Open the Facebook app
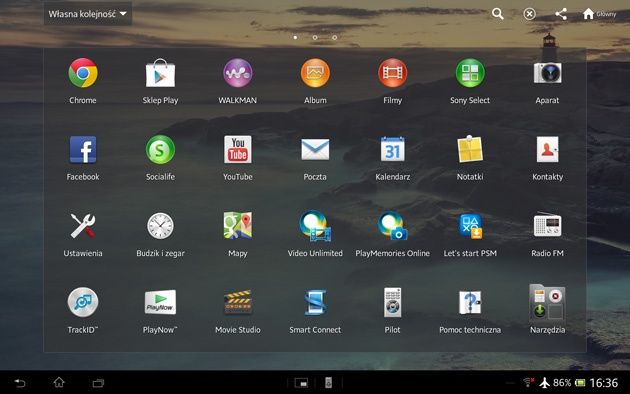630x394 pixels. 83,149
